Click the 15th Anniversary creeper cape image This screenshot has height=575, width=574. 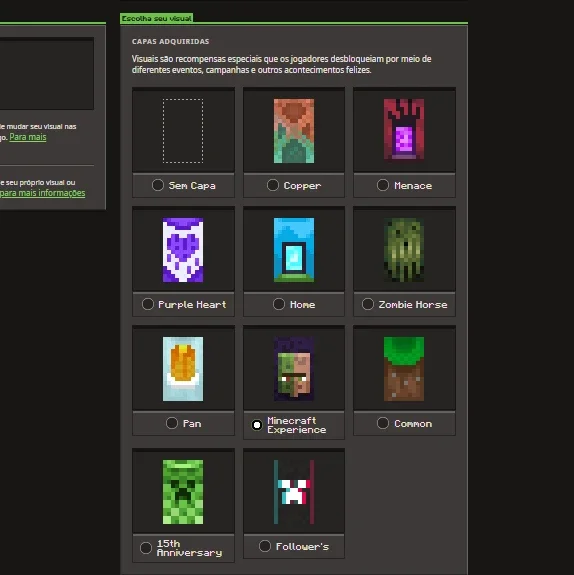183,492
